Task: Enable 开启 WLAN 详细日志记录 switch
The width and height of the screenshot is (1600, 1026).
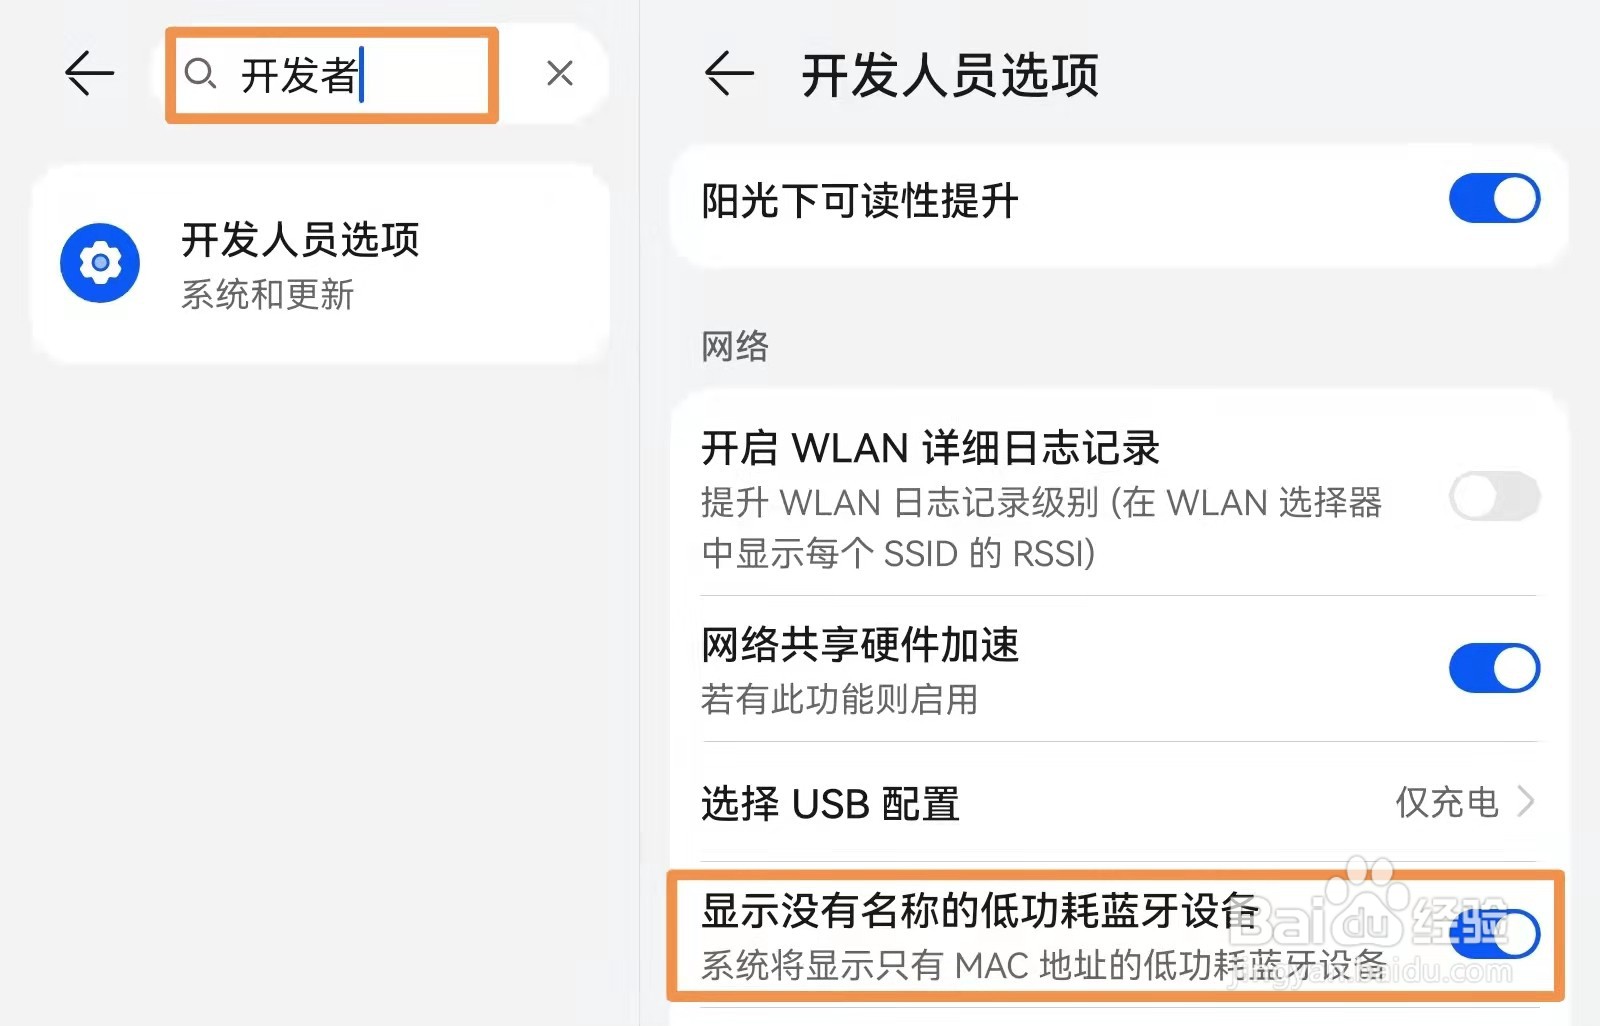Action: click(1494, 496)
